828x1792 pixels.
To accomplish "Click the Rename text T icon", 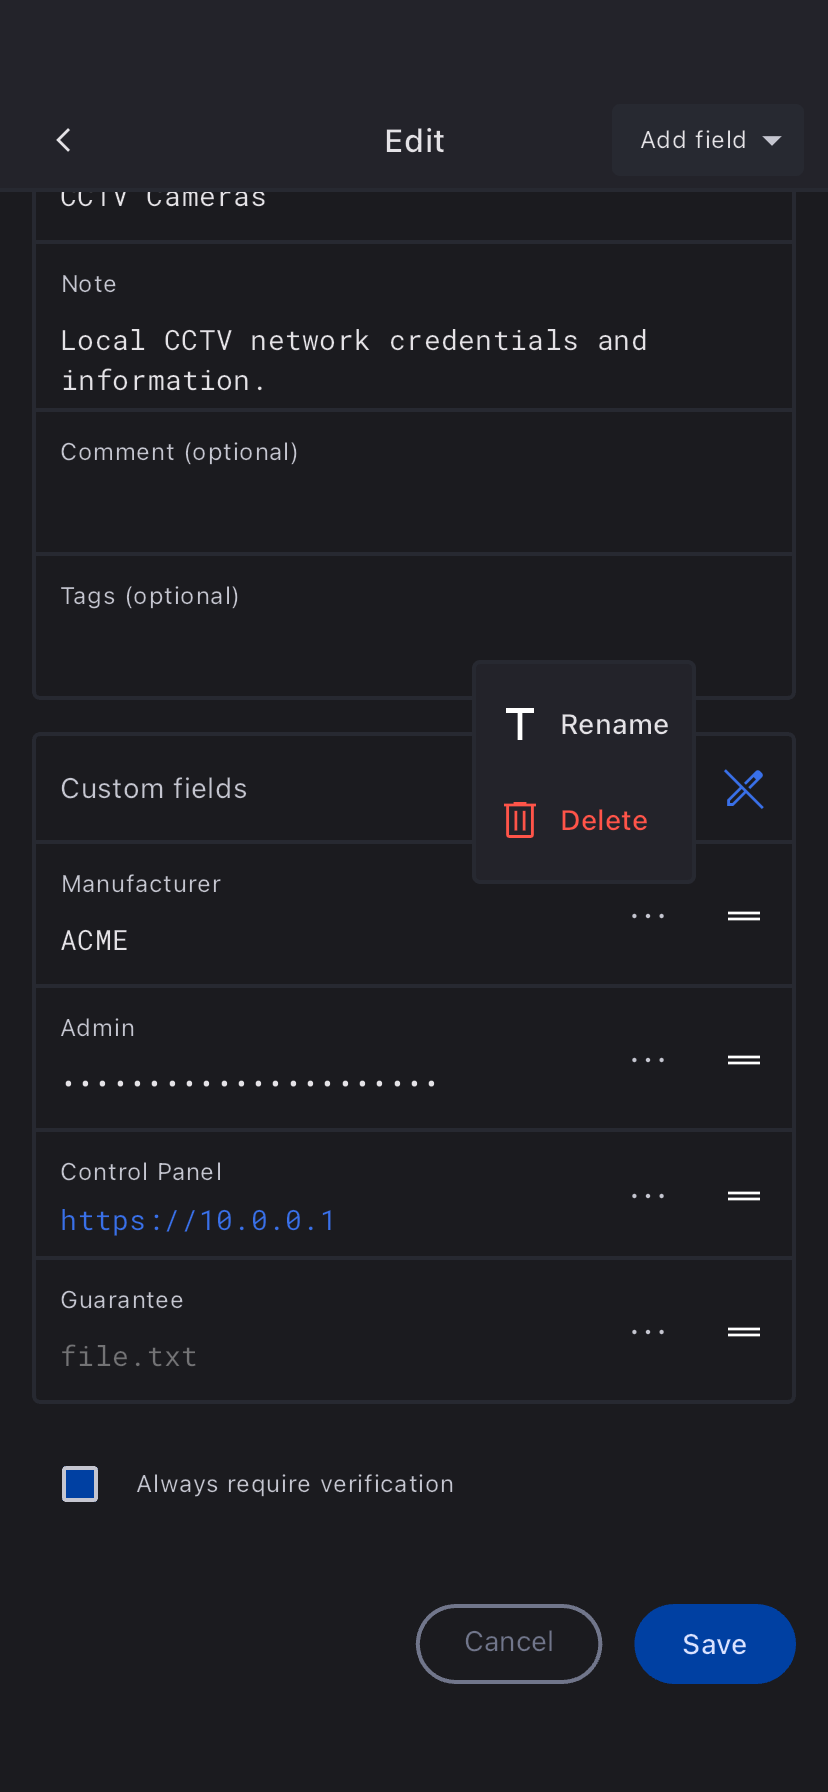I will click(x=520, y=724).
